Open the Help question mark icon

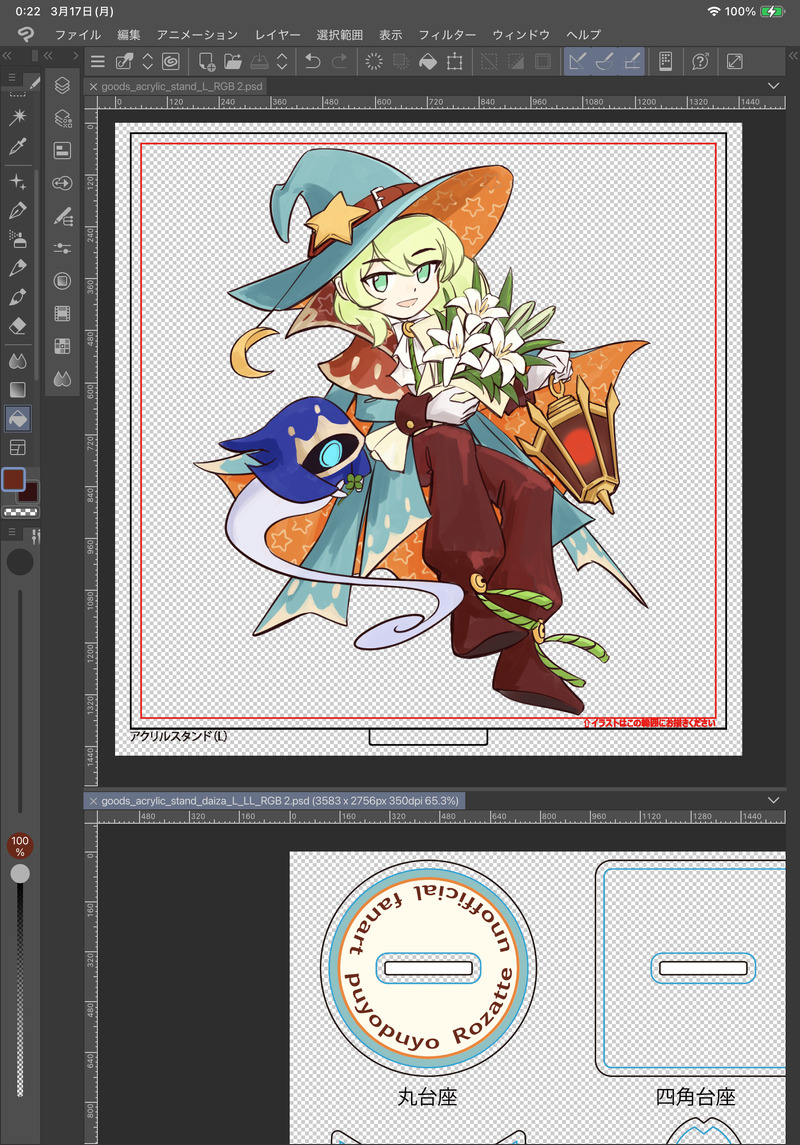pos(700,61)
